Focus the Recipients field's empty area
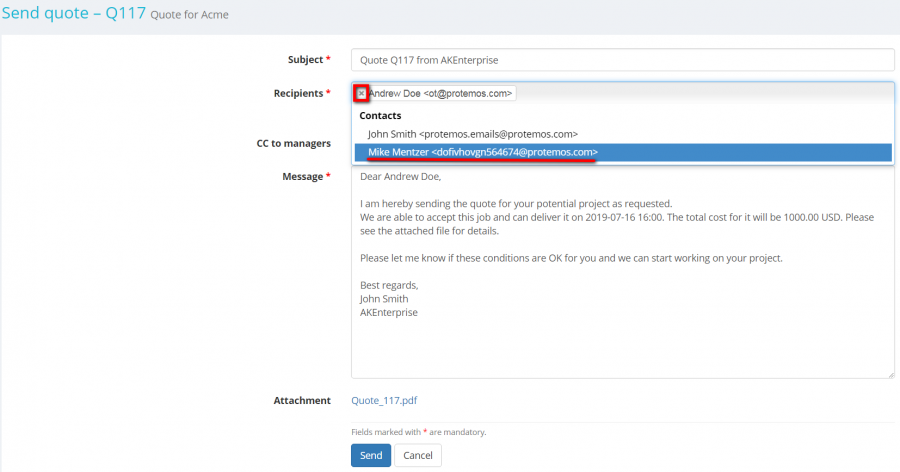This screenshot has height=472, width=900. click(x=700, y=93)
